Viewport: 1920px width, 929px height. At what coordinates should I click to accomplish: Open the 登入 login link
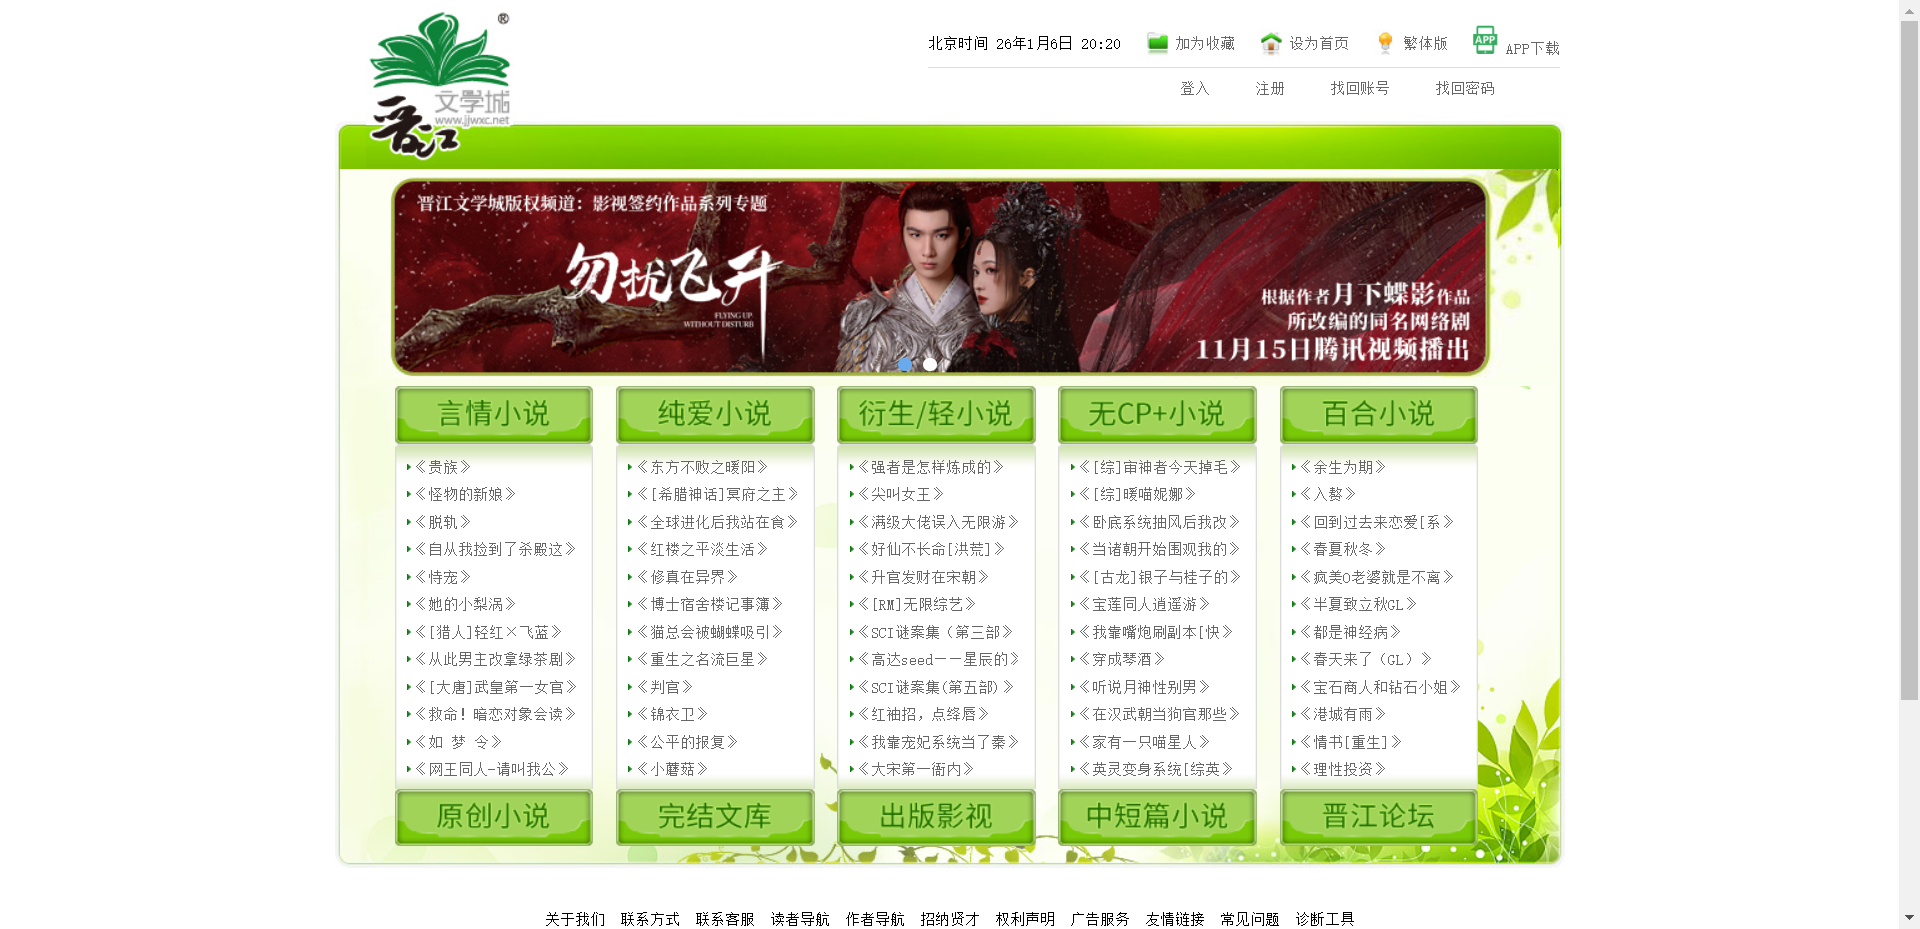point(1194,89)
